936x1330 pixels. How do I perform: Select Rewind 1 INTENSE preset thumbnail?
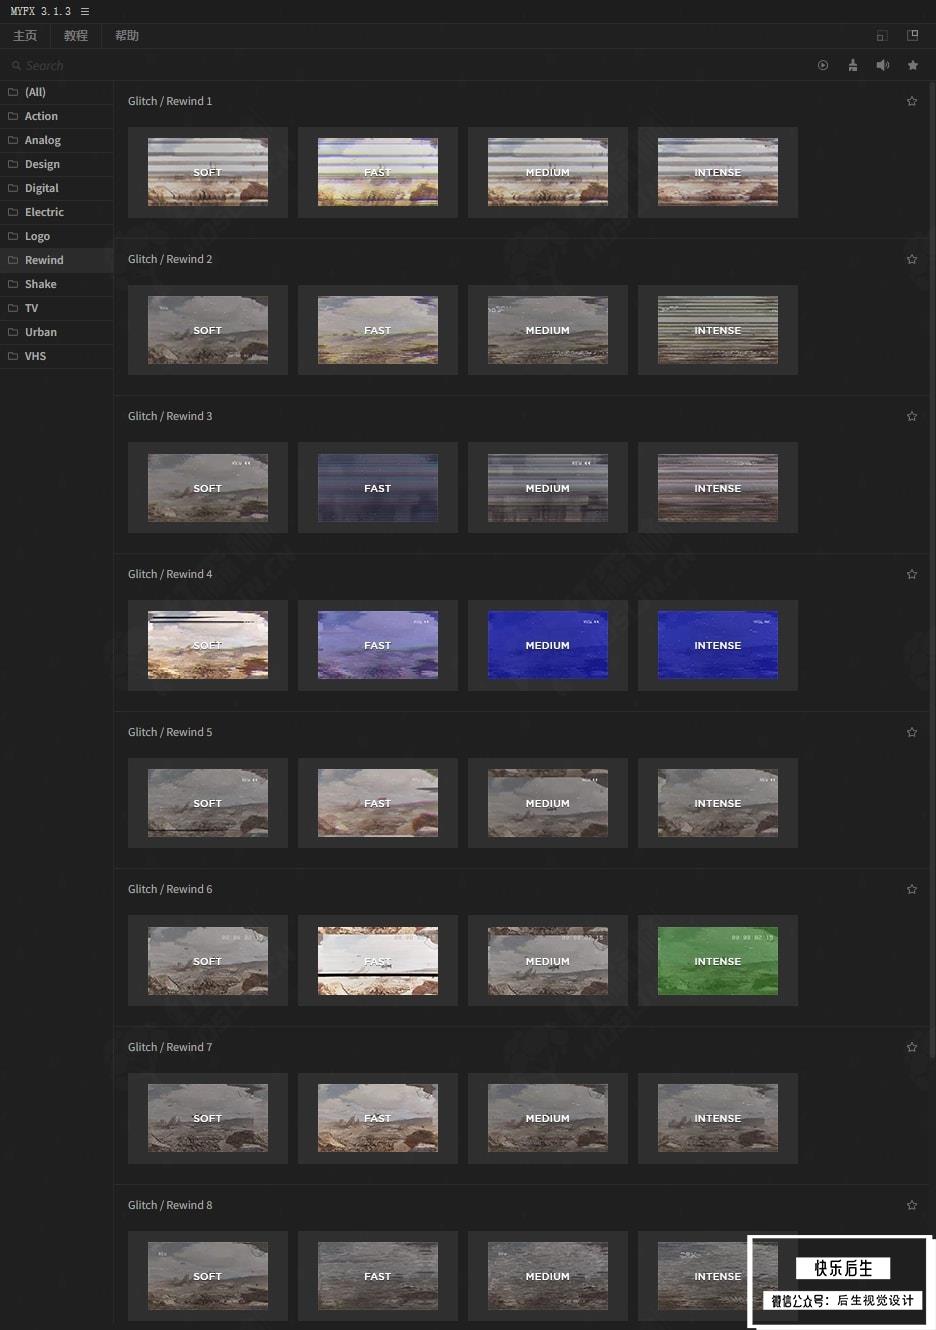click(x=718, y=172)
